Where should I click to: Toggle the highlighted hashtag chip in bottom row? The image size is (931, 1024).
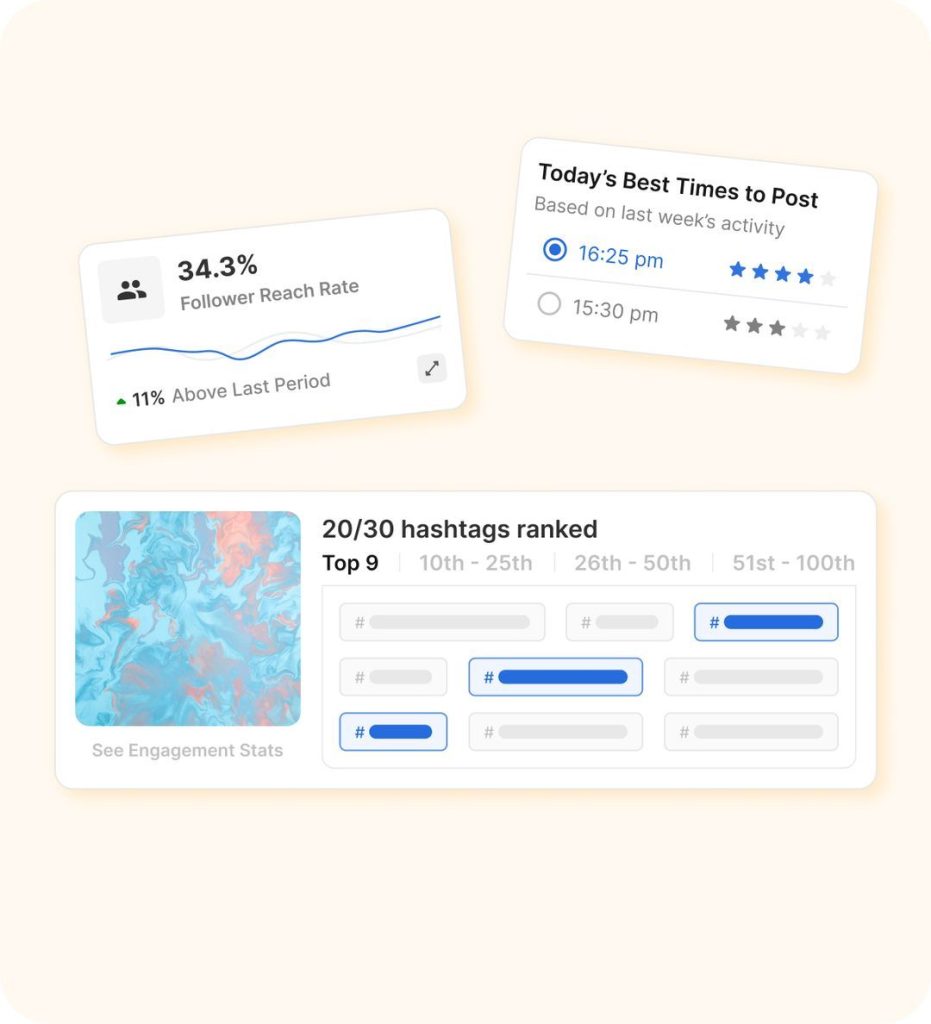pos(393,731)
